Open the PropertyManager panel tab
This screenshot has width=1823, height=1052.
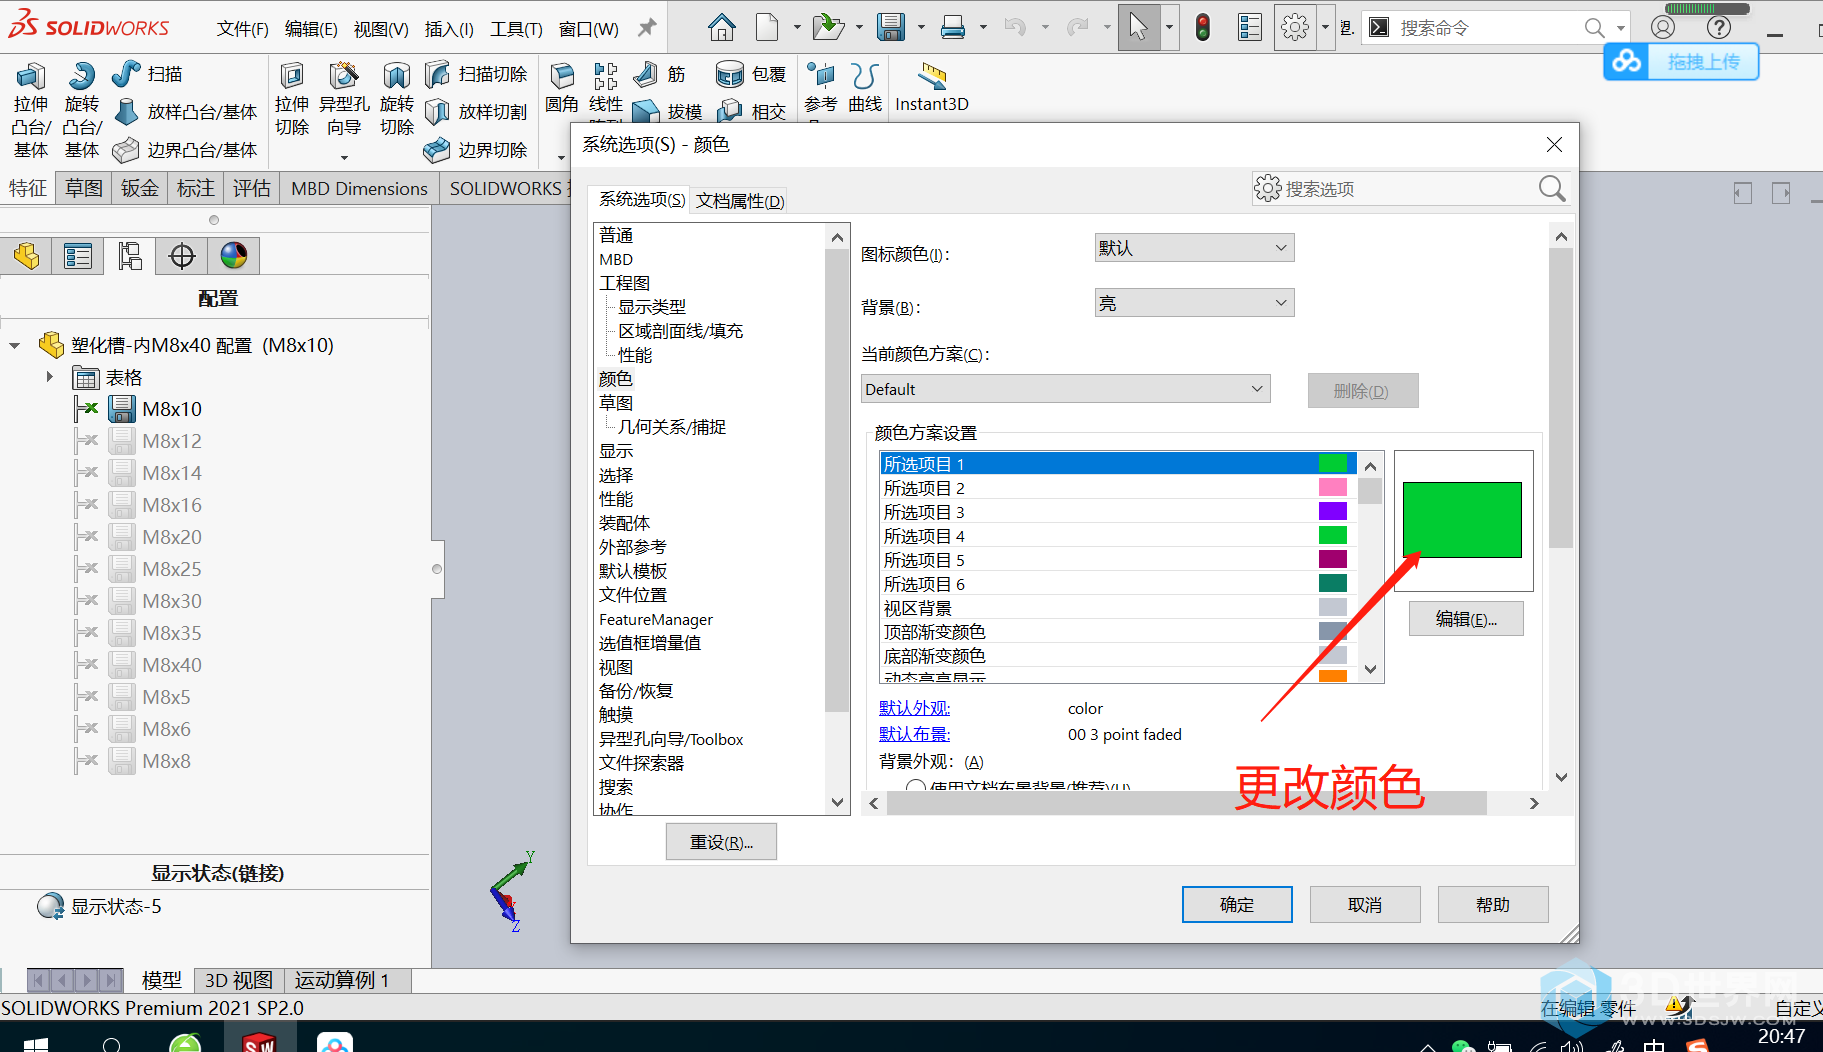(78, 256)
